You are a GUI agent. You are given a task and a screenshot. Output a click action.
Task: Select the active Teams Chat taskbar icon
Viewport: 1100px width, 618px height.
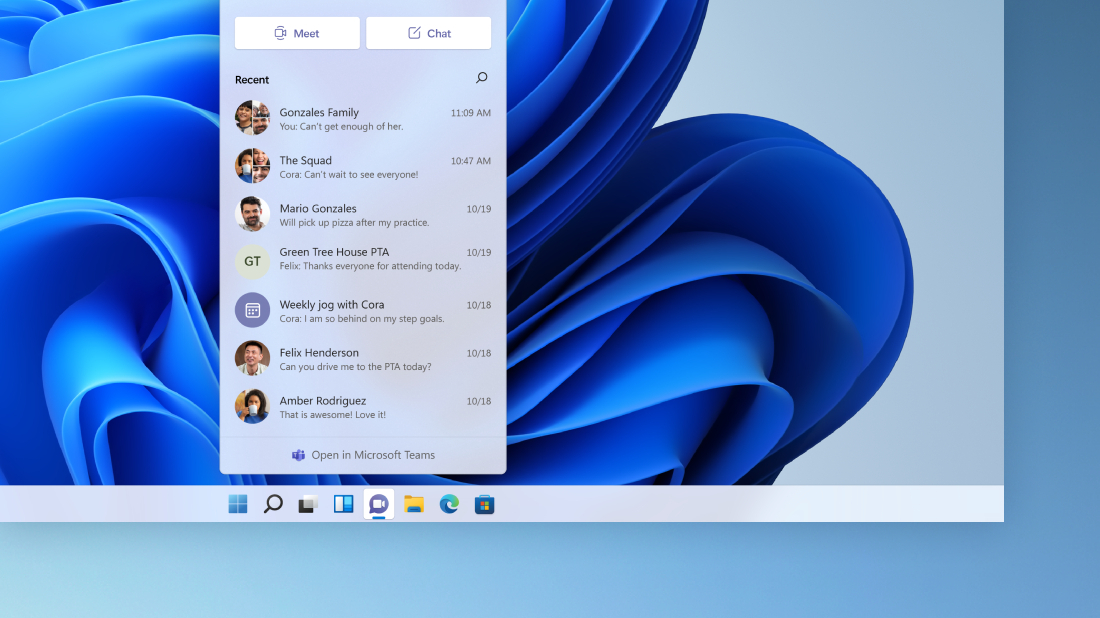[x=378, y=504]
